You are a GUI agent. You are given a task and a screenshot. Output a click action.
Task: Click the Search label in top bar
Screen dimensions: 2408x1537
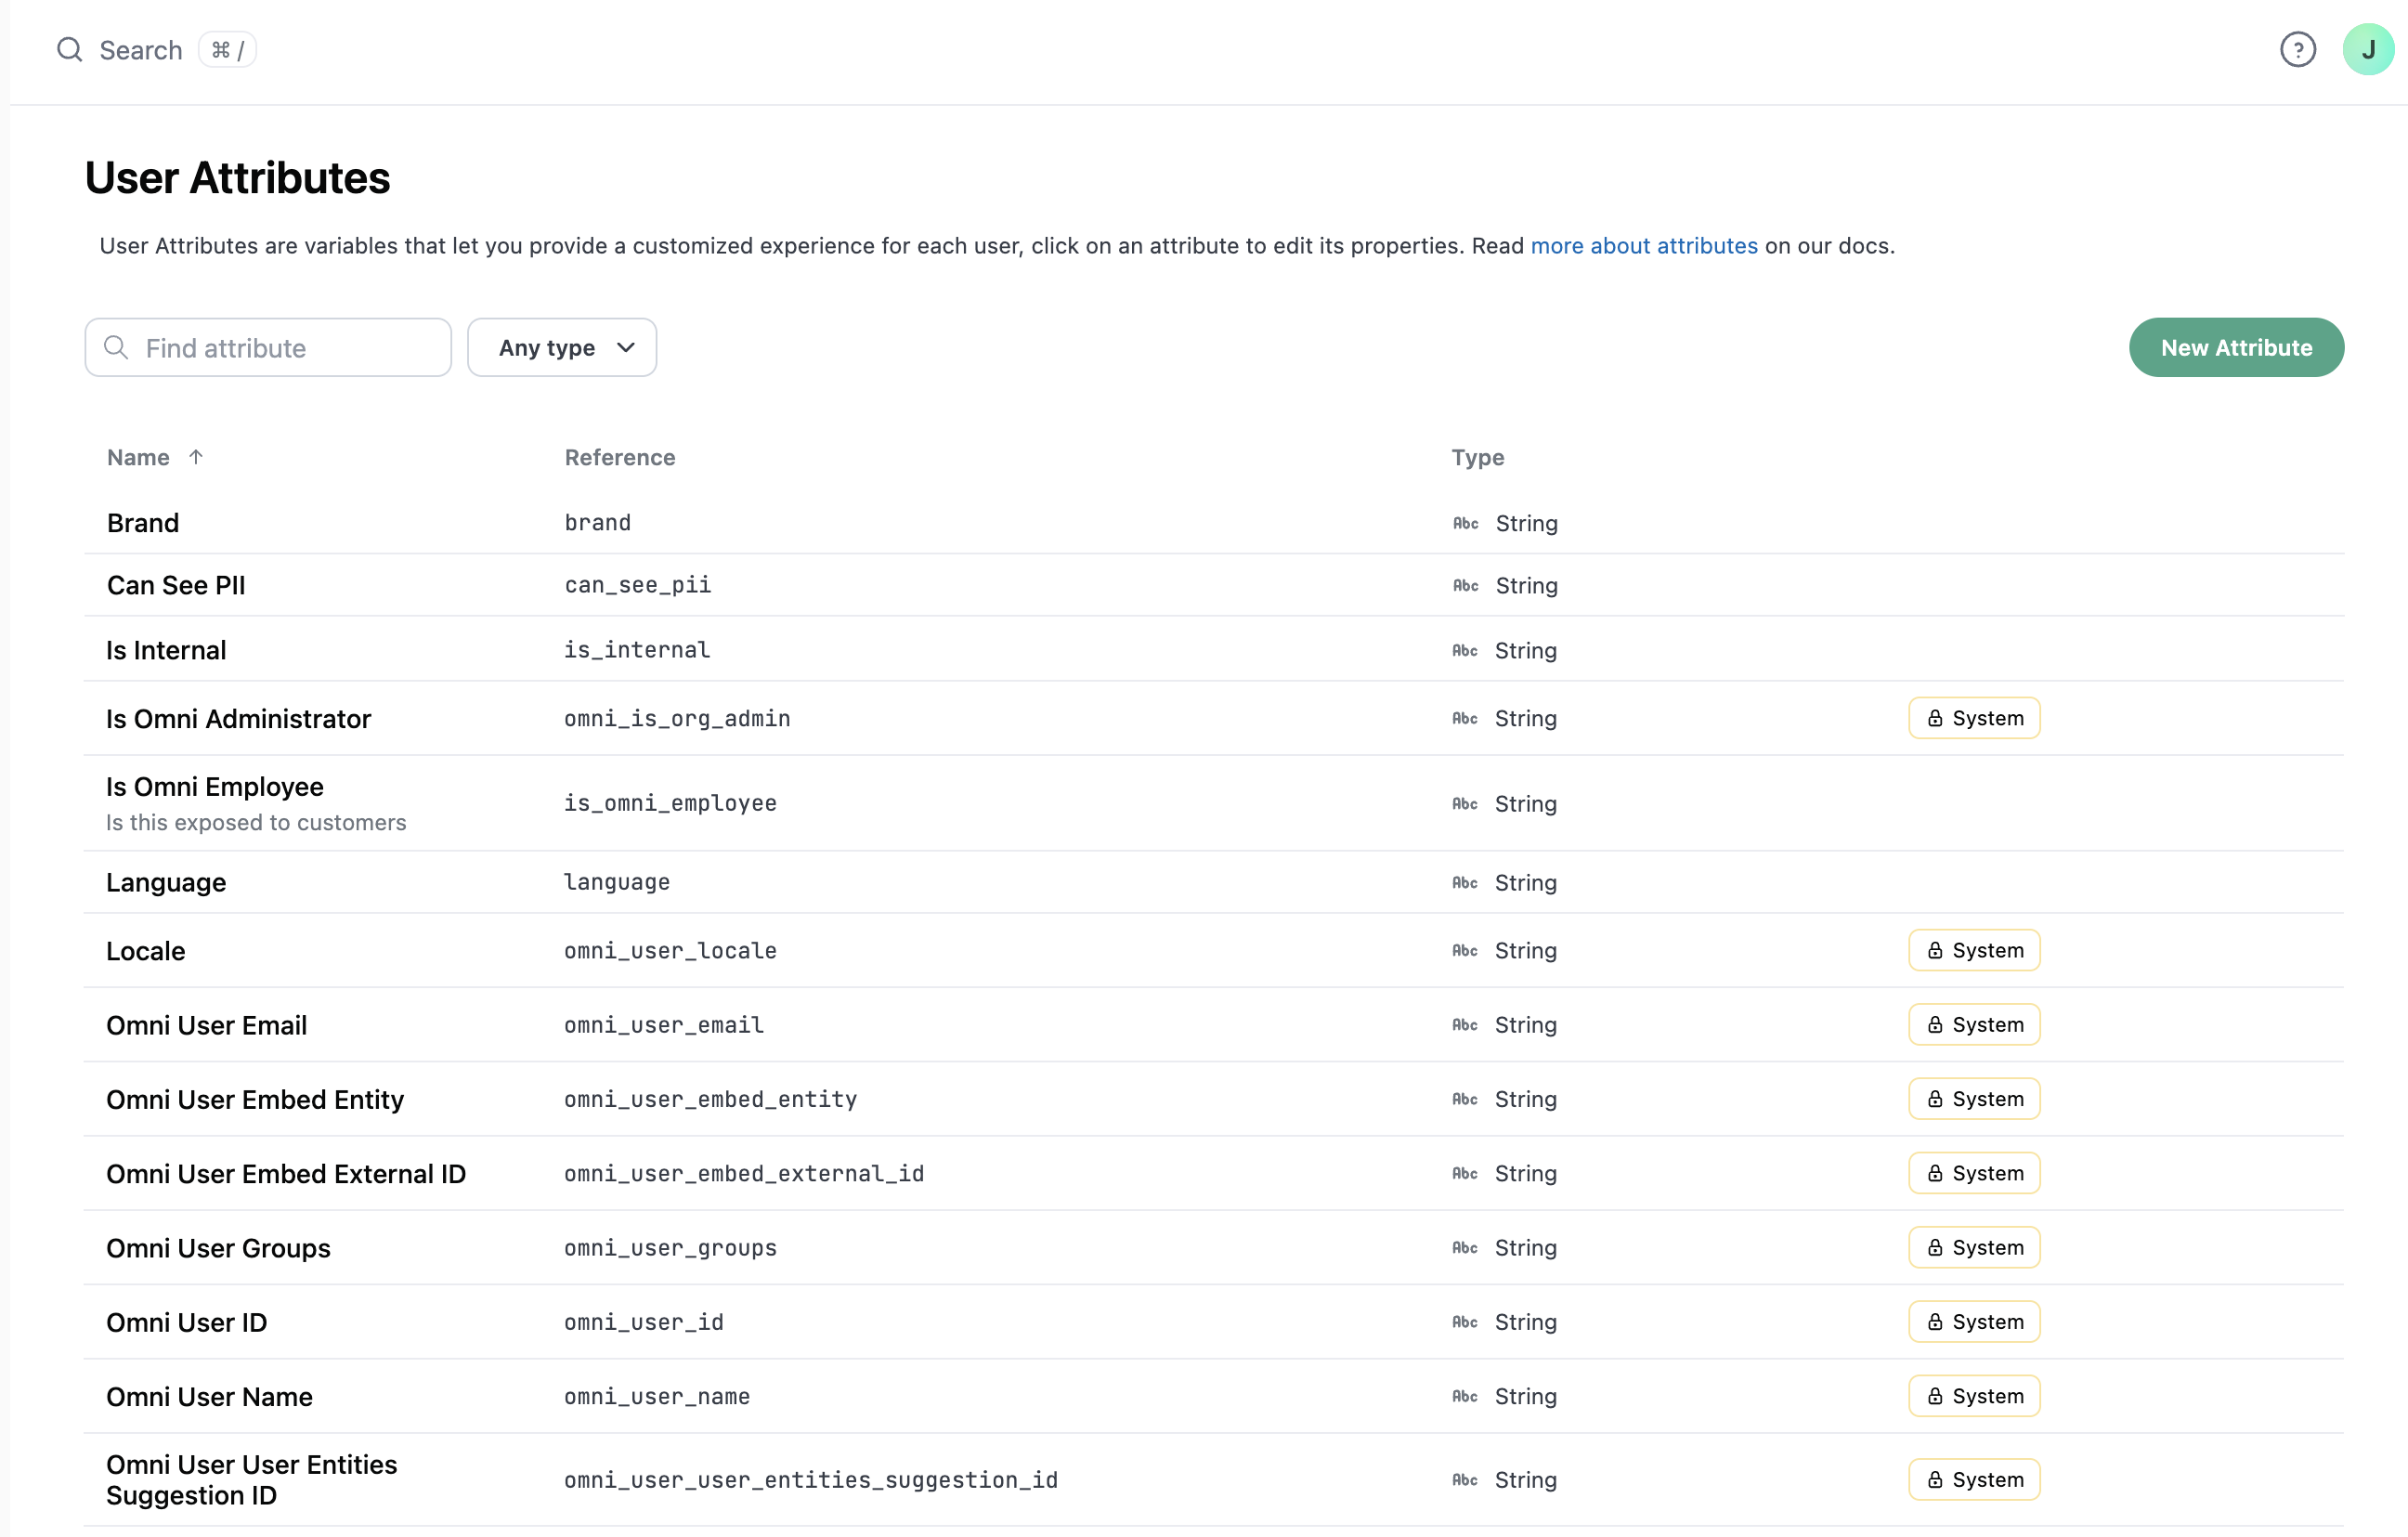click(141, 50)
